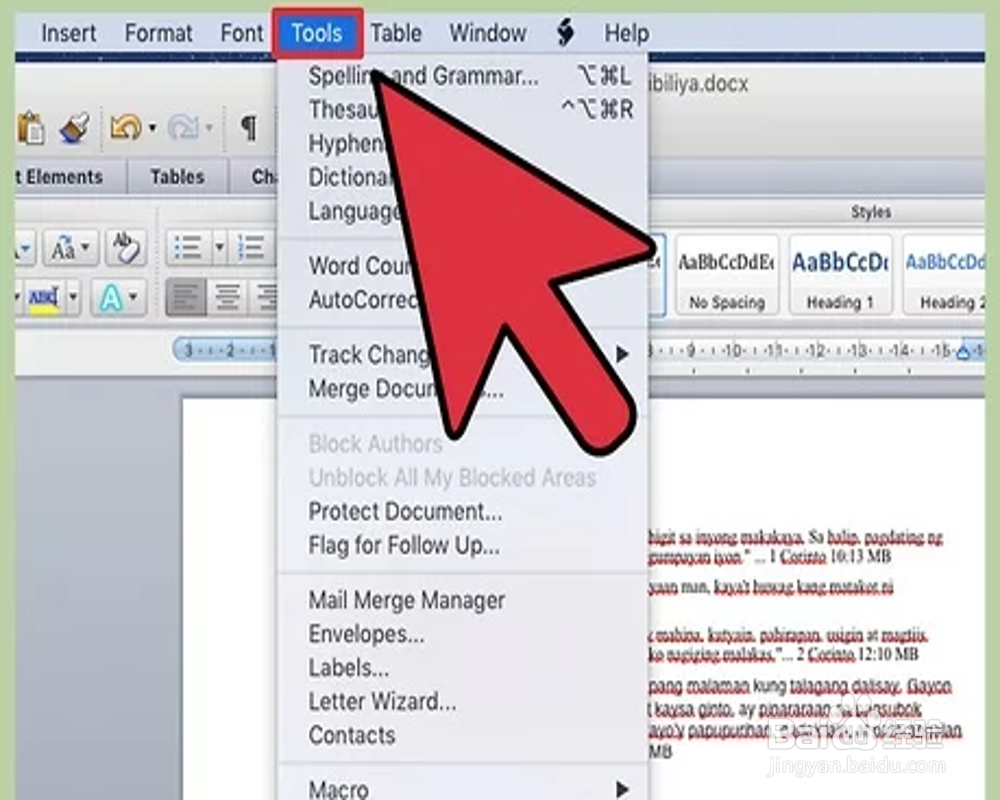
Task: Switch to the Charts ribbon tab
Action: tap(255, 177)
